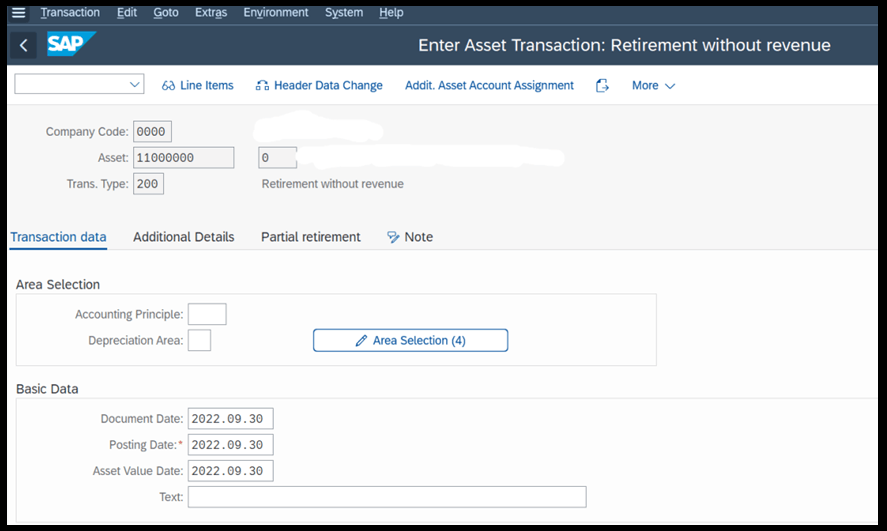Screen dimensions: 887x531
Task: Open the System menu
Action: pyautogui.click(x=344, y=12)
